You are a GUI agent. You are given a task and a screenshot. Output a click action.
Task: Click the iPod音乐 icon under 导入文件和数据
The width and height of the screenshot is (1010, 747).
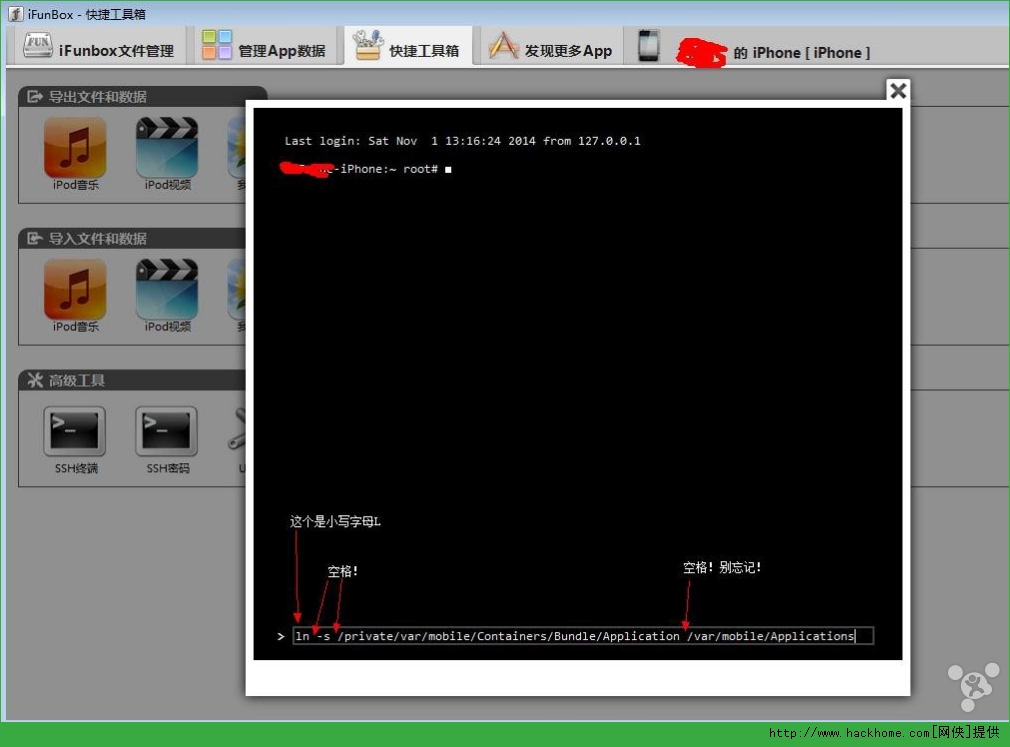tap(75, 296)
